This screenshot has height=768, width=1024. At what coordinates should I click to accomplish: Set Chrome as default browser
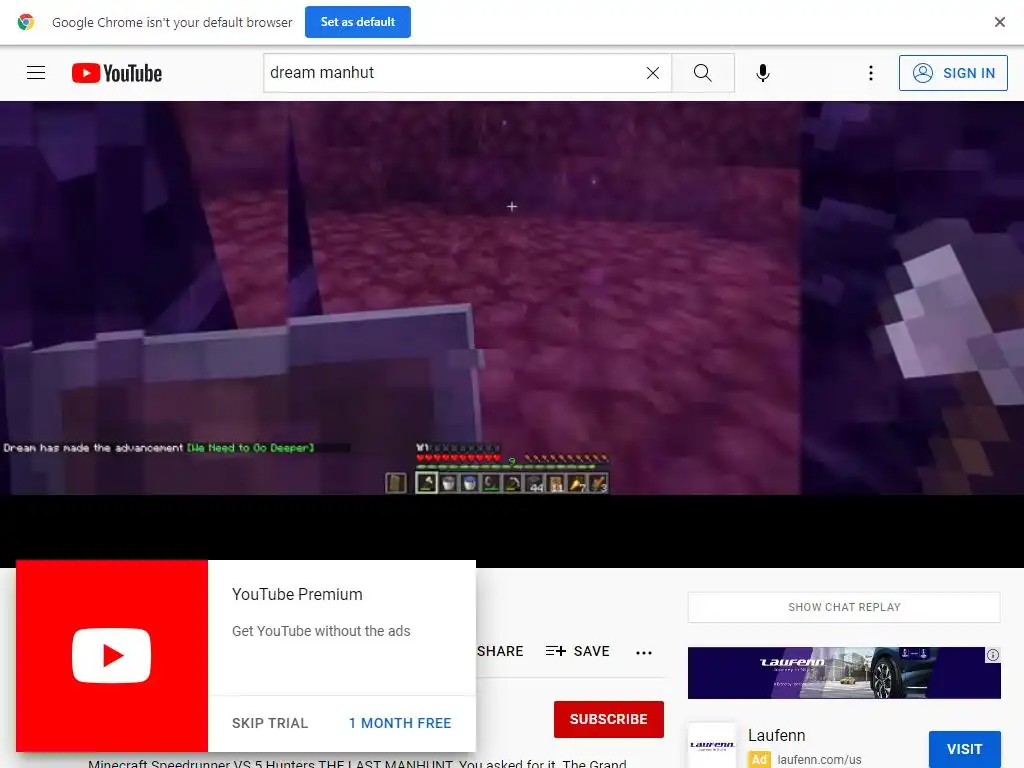point(358,22)
